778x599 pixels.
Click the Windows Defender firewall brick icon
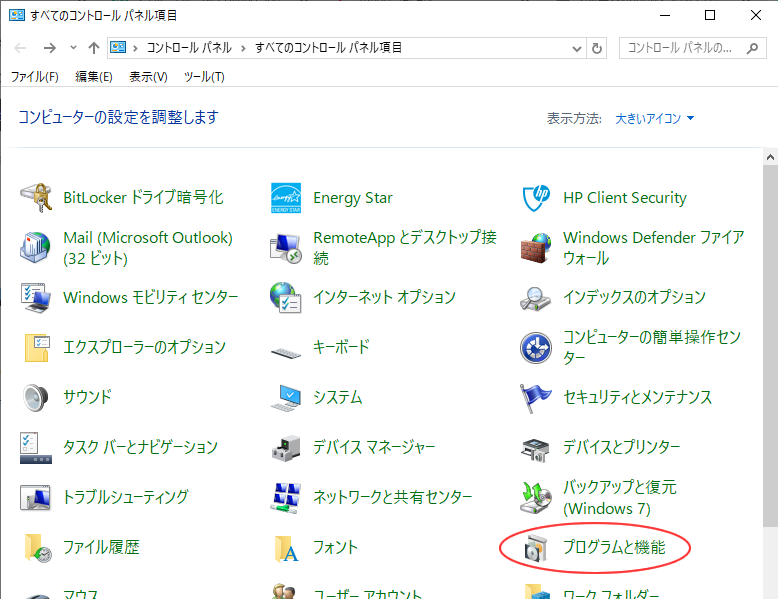tap(536, 247)
